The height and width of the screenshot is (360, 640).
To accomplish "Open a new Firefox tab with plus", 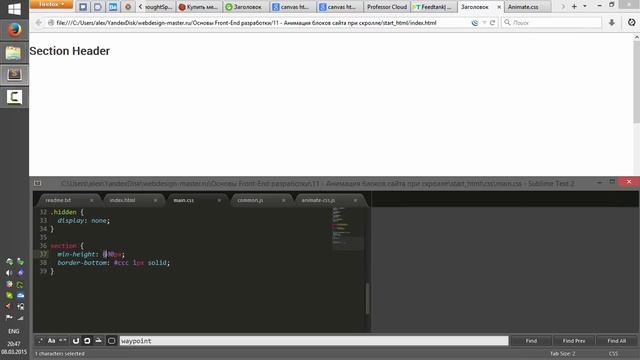I will pyautogui.click(x=574, y=7).
